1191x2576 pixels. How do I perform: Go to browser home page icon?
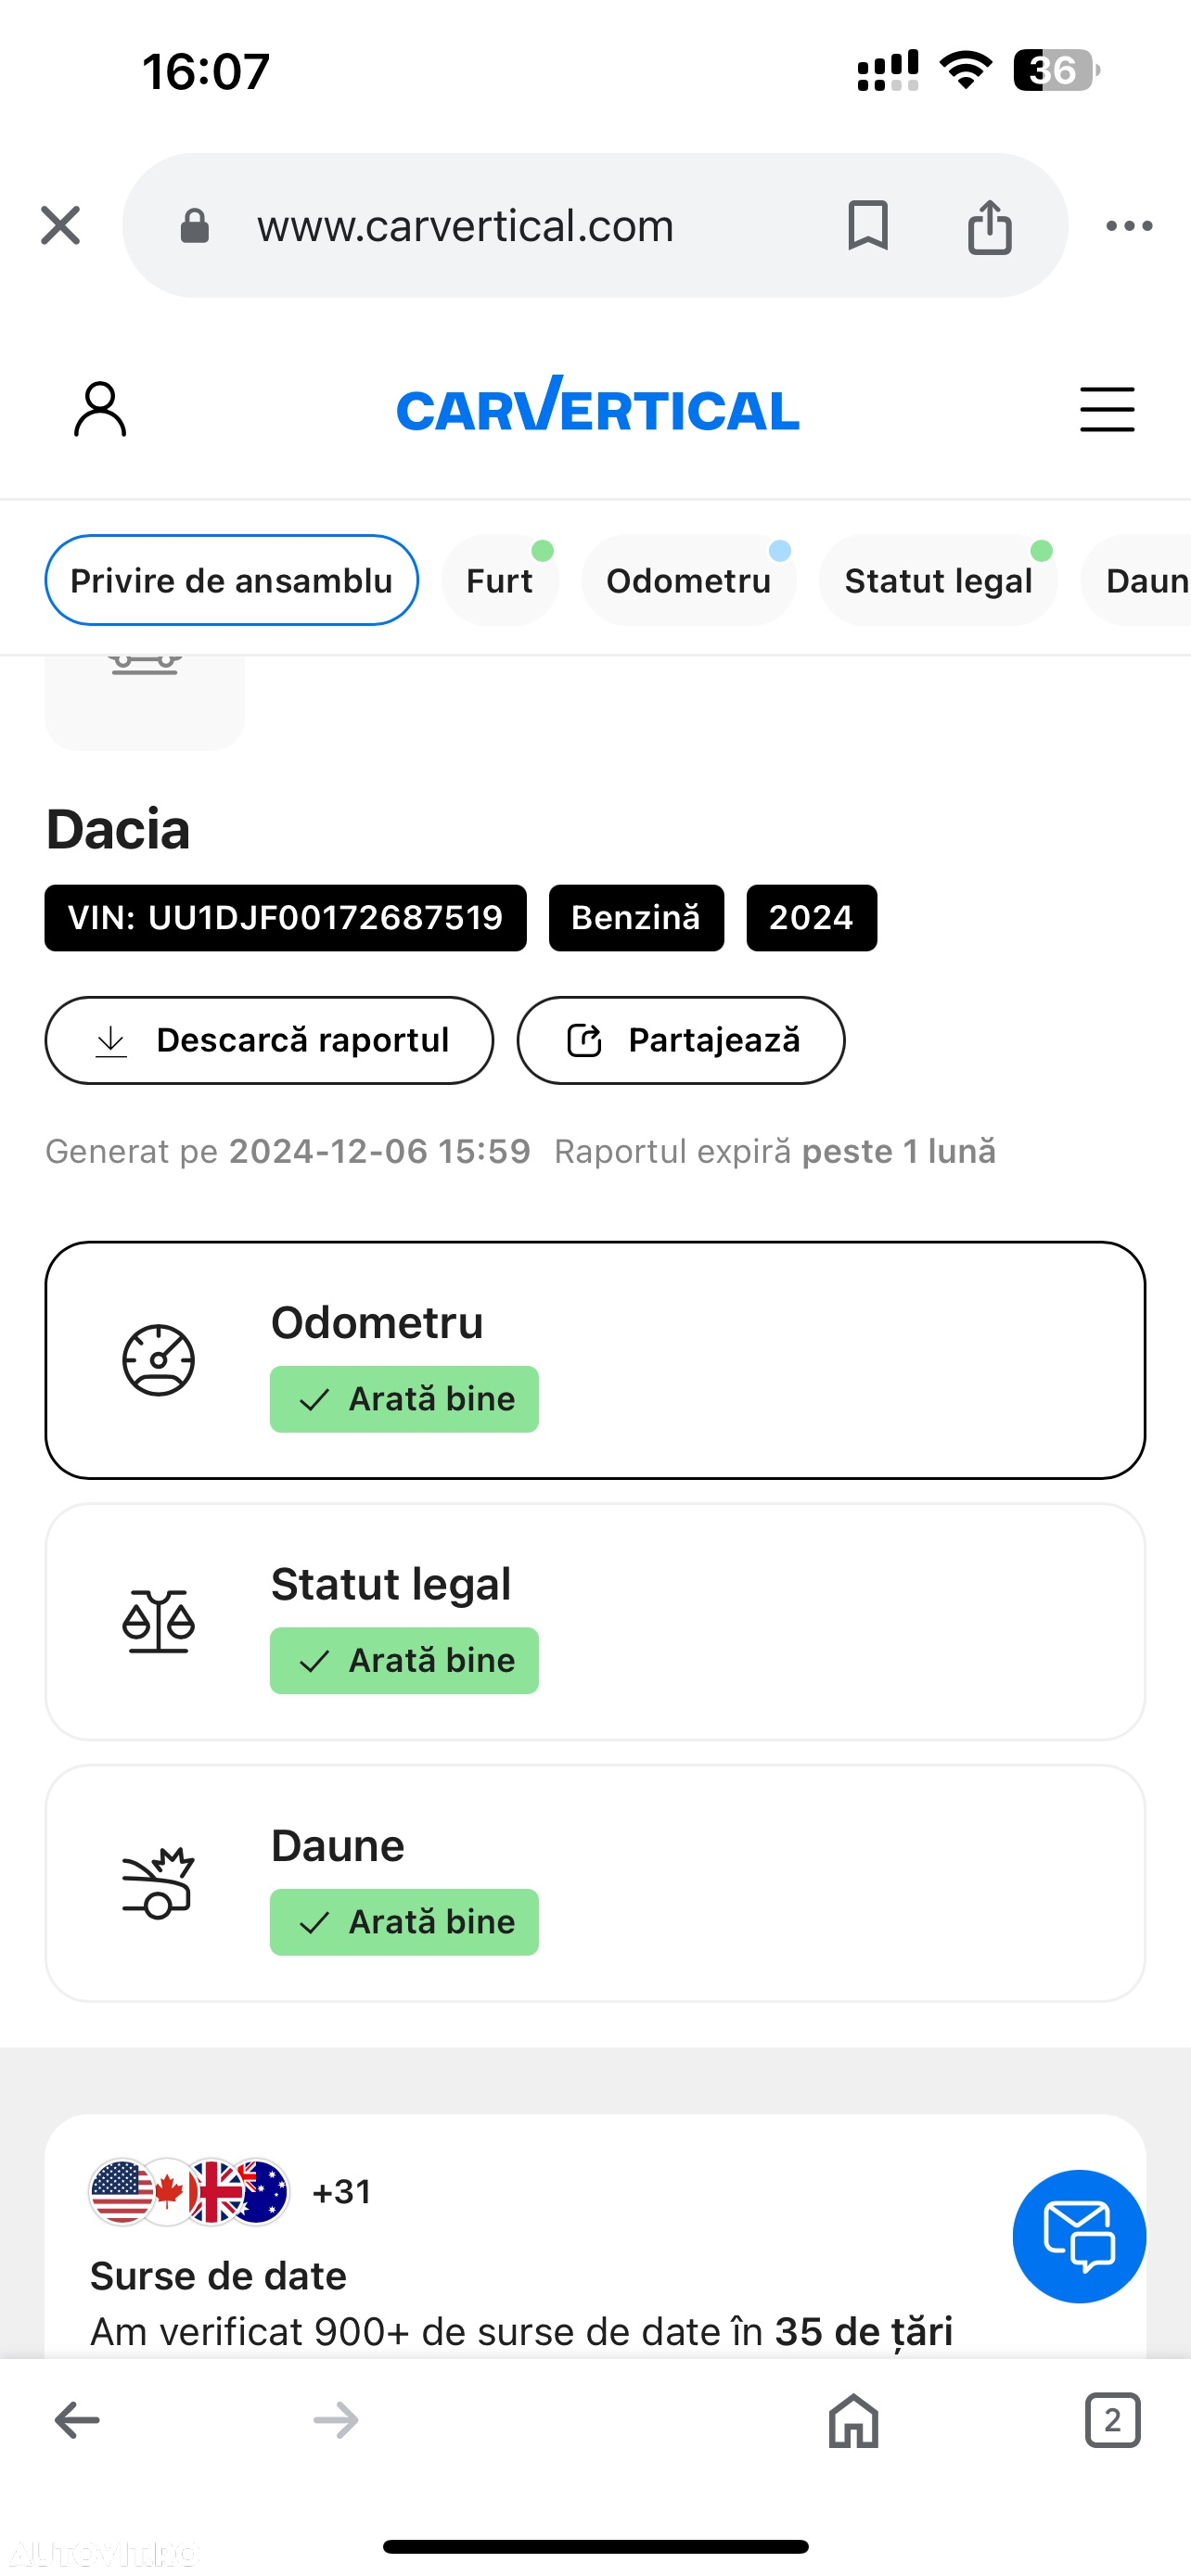pos(853,2421)
